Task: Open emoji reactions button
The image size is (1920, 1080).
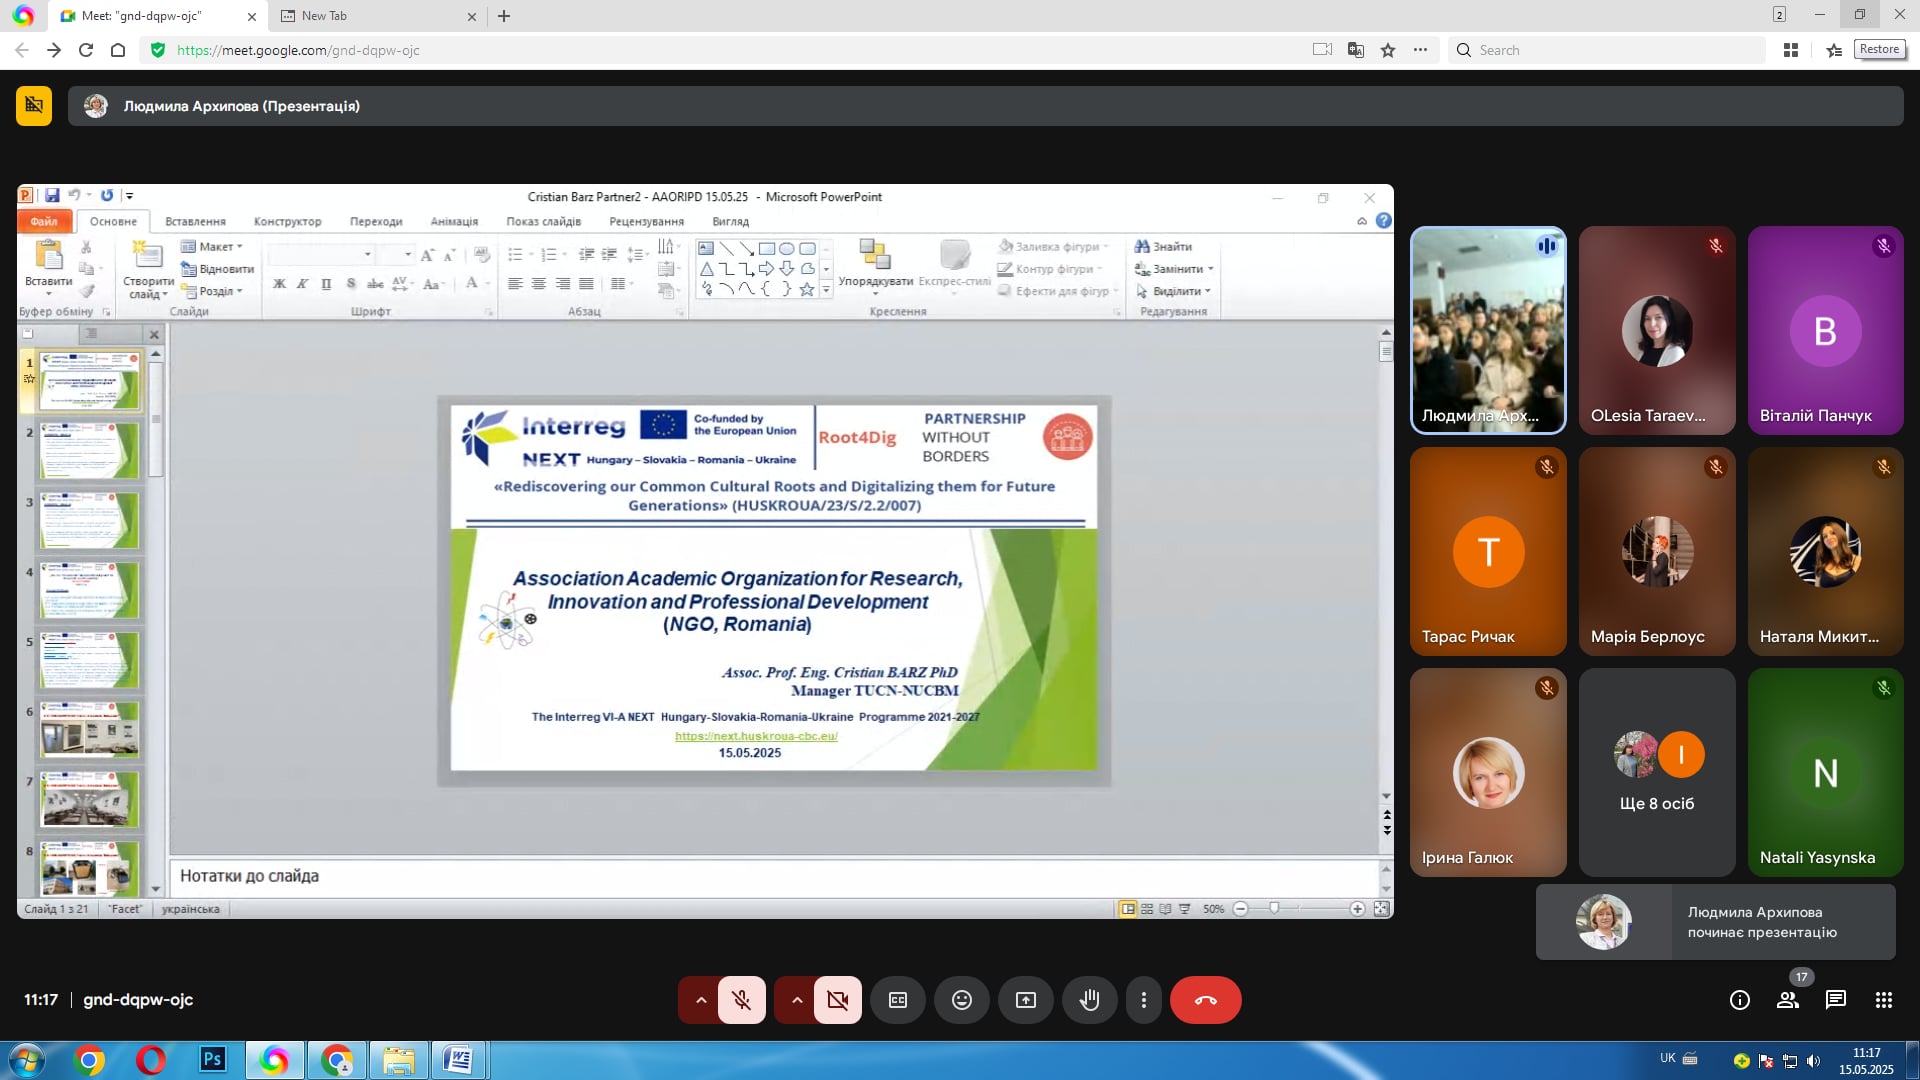Action: click(962, 1000)
